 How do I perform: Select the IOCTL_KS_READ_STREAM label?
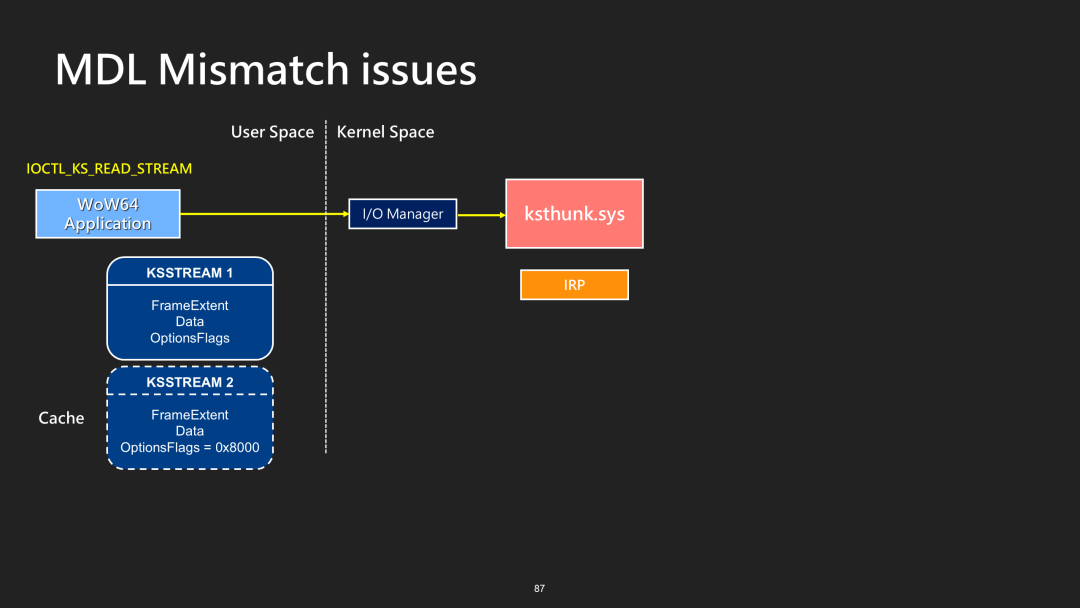tap(109, 169)
